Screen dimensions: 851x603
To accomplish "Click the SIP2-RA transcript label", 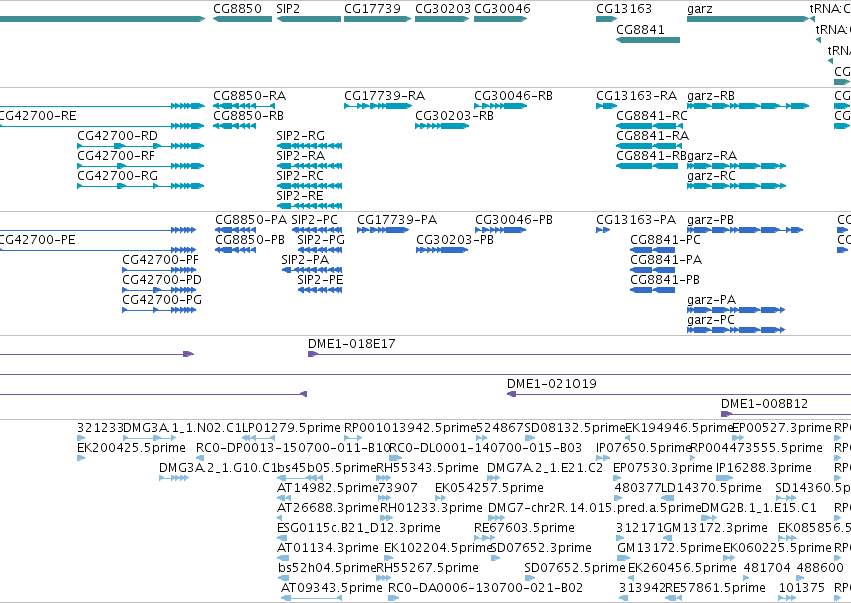I will point(300,156).
